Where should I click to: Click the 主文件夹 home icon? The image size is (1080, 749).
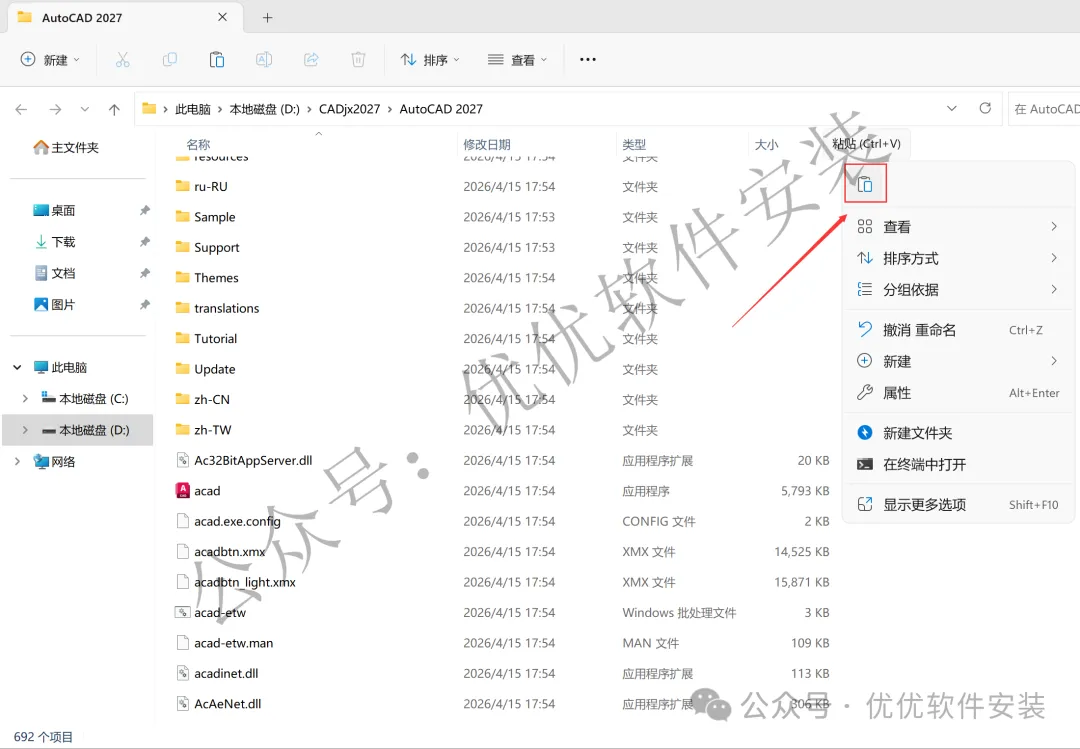[x=41, y=147]
